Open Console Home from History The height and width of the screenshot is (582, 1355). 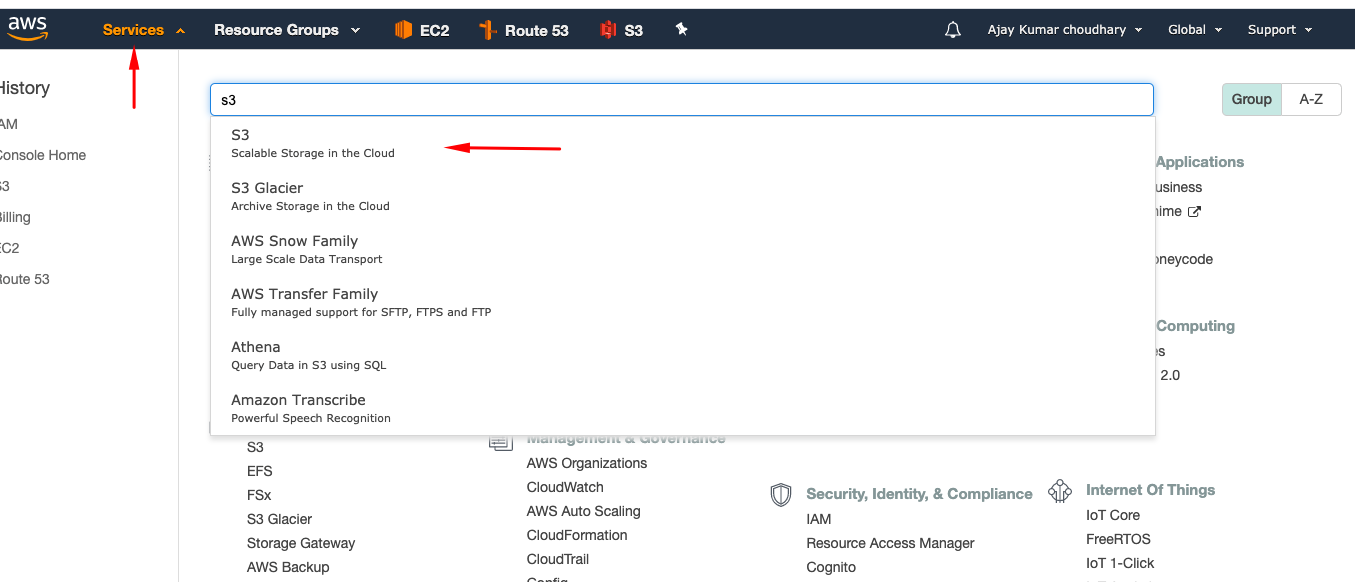click(x=41, y=155)
